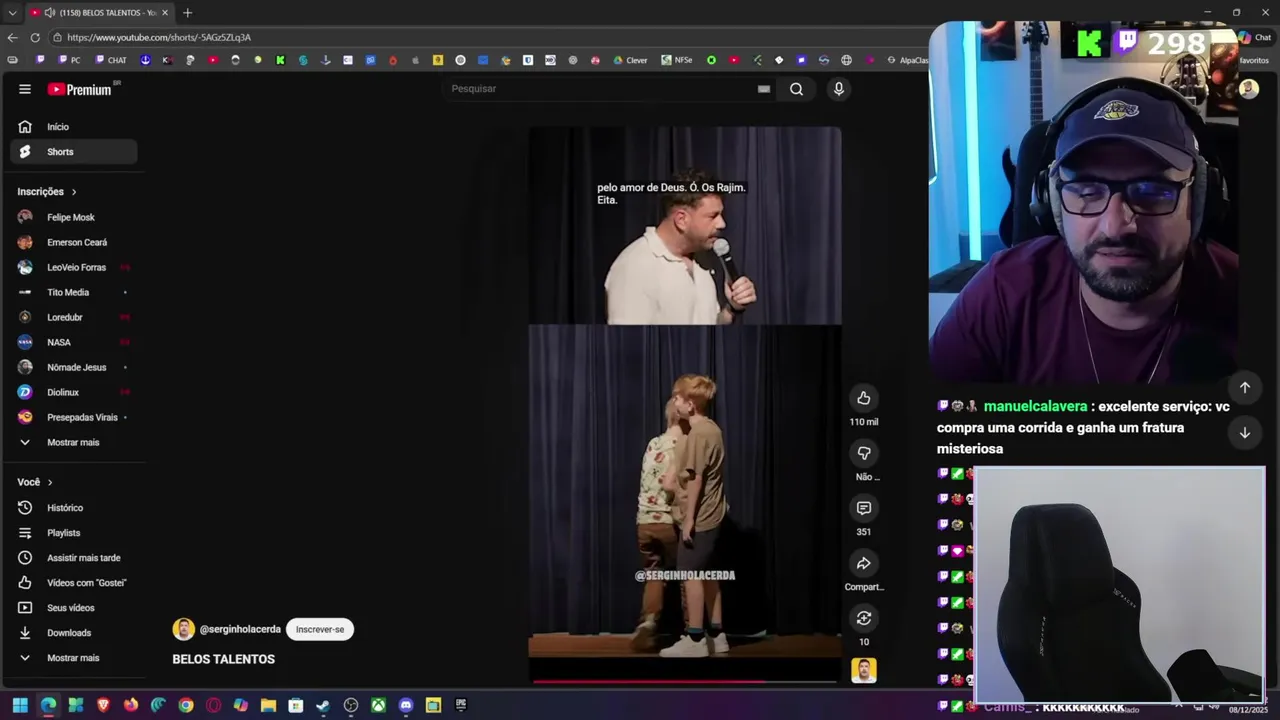The image size is (1280, 720).
Task: Reload the page
Action: (x=35, y=37)
